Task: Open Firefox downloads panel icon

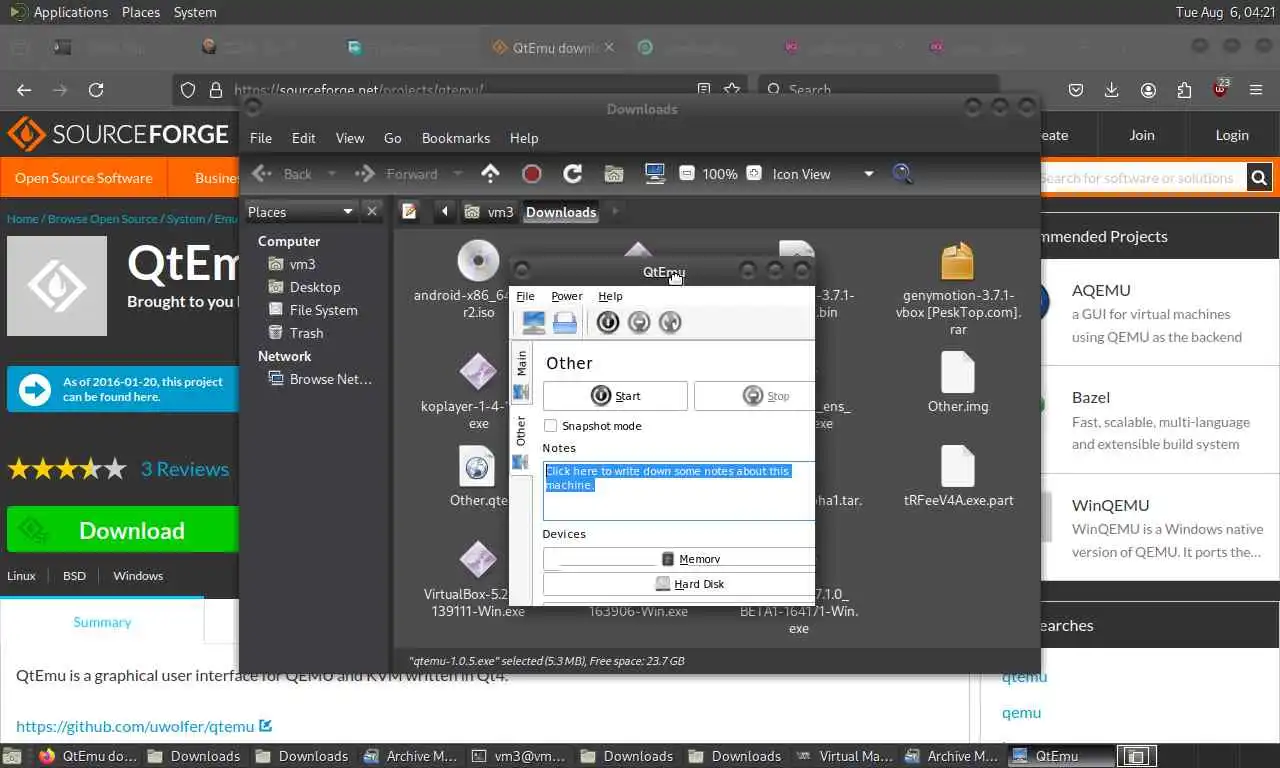Action: [1111, 90]
